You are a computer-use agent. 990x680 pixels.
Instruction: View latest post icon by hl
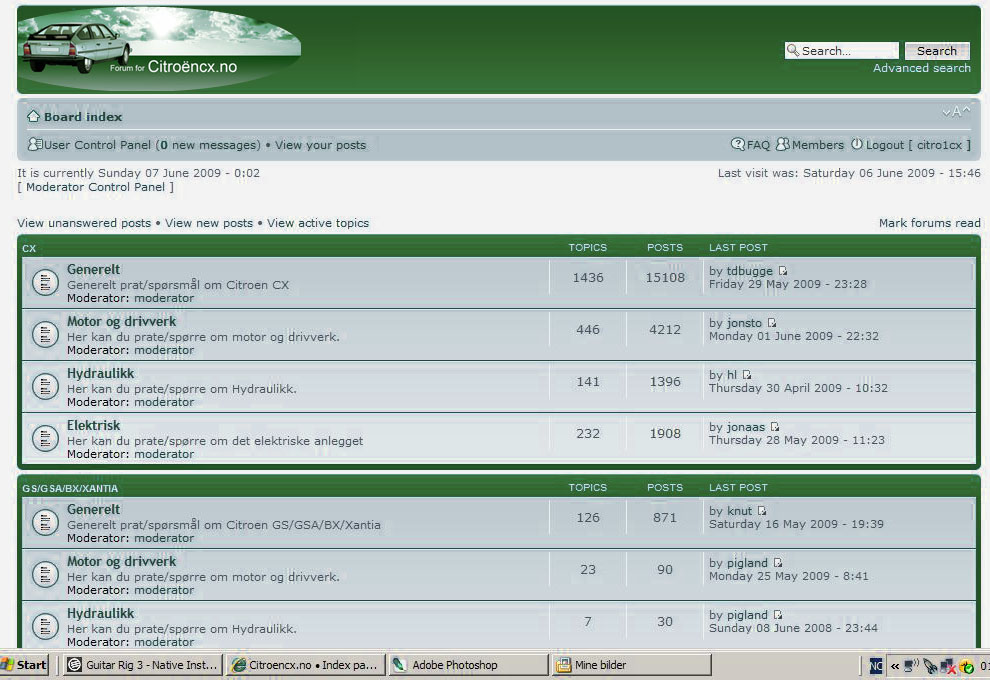click(747, 374)
